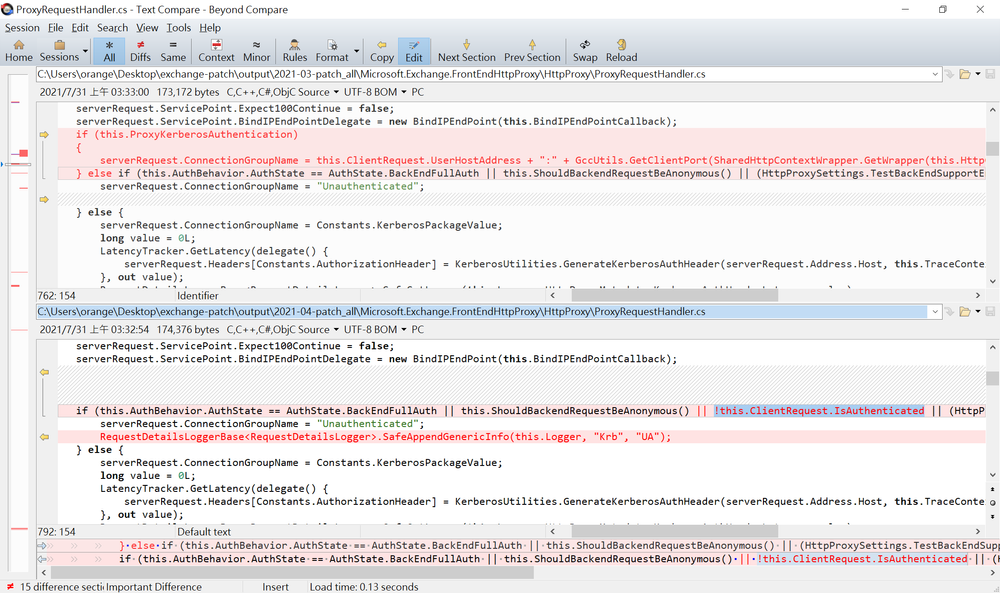The height and width of the screenshot is (593, 1000).
Task: Swap the two compared sides
Action: click(585, 50)
